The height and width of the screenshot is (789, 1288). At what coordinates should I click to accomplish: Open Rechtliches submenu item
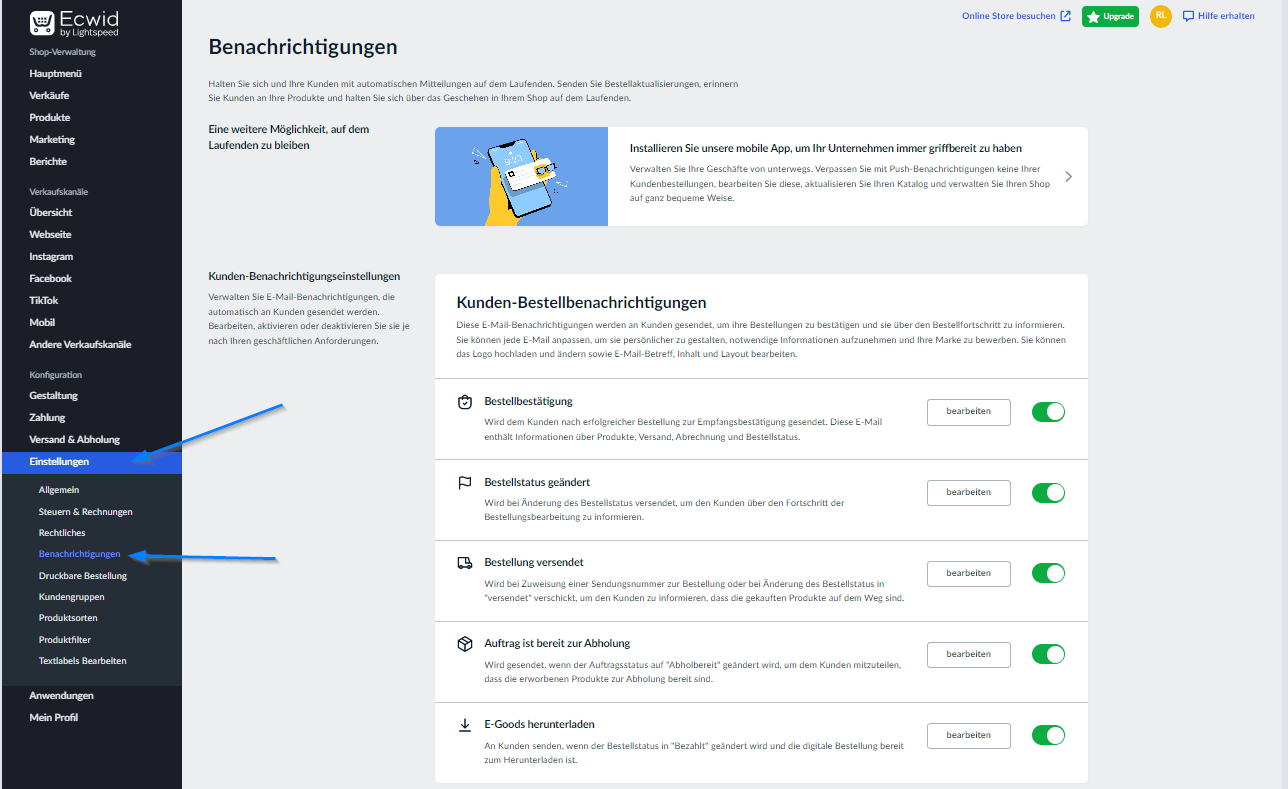point(62,533)
